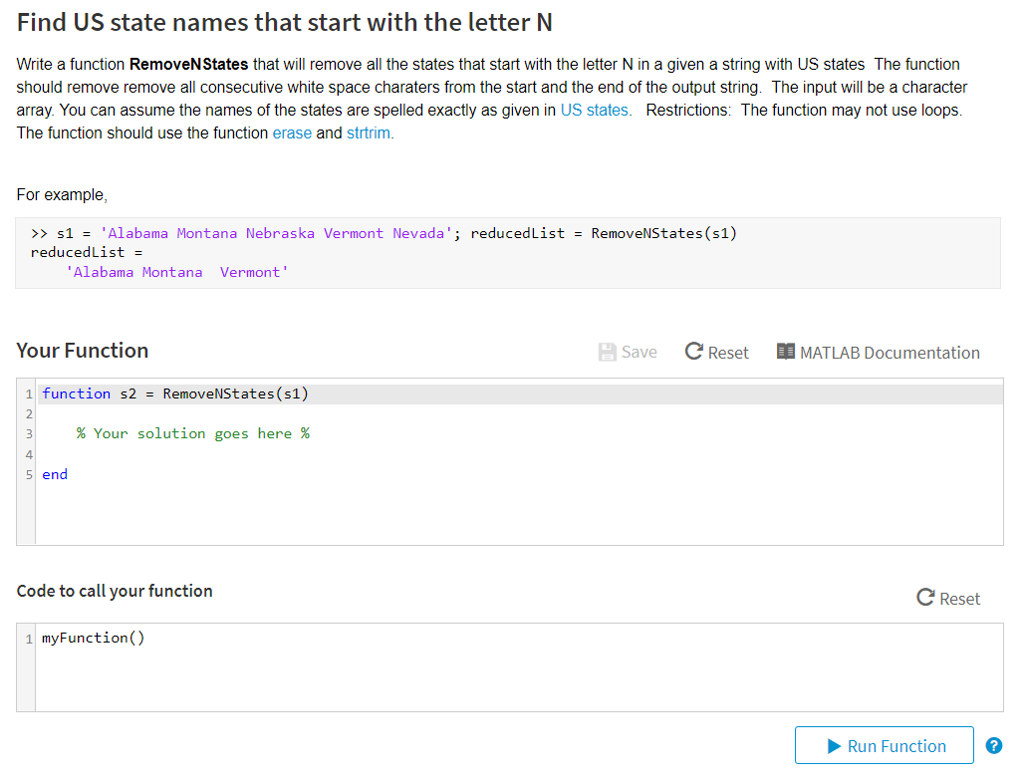This screenshot has height=782, width=1024.
Task: Click the Reset arrow icon in call-code section
Action: click(x=925, y=597)
